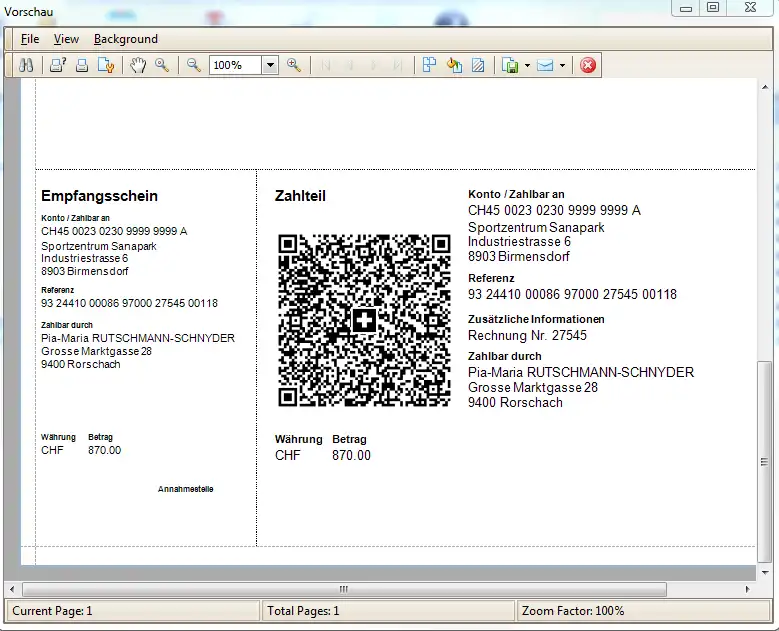Click 'Total Pages: 1' in status bar
This screenshot has height=631, width=779.
coord(303,611)
